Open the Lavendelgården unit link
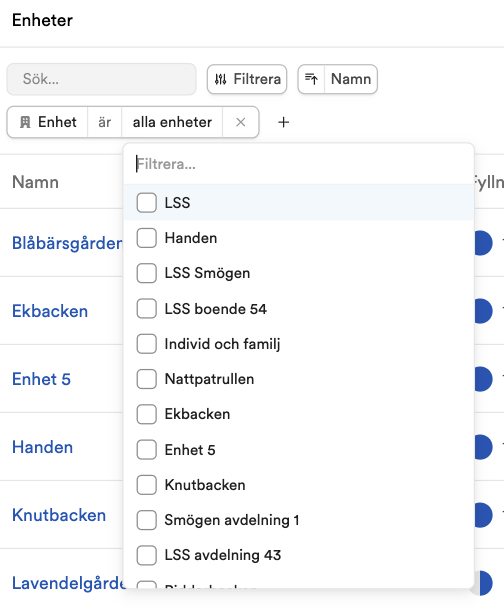Viewport: 504px width, 614px height. [x=69, y=583]
